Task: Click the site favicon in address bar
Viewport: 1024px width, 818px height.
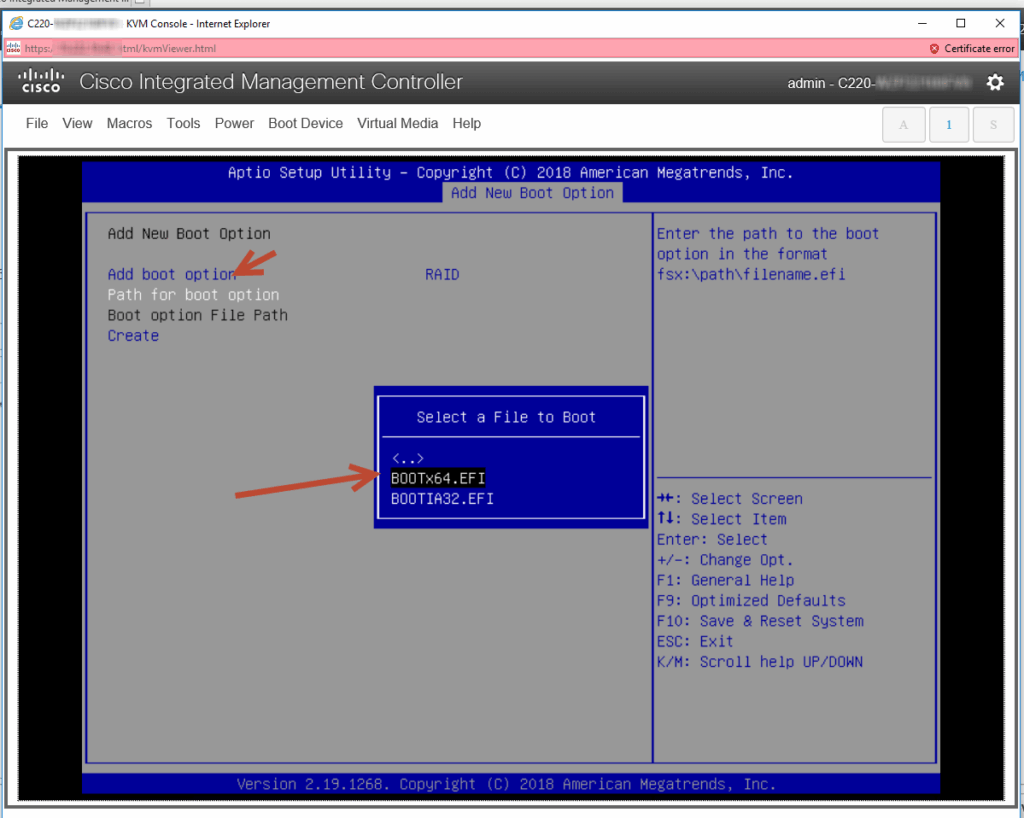Action: (13, 48)
